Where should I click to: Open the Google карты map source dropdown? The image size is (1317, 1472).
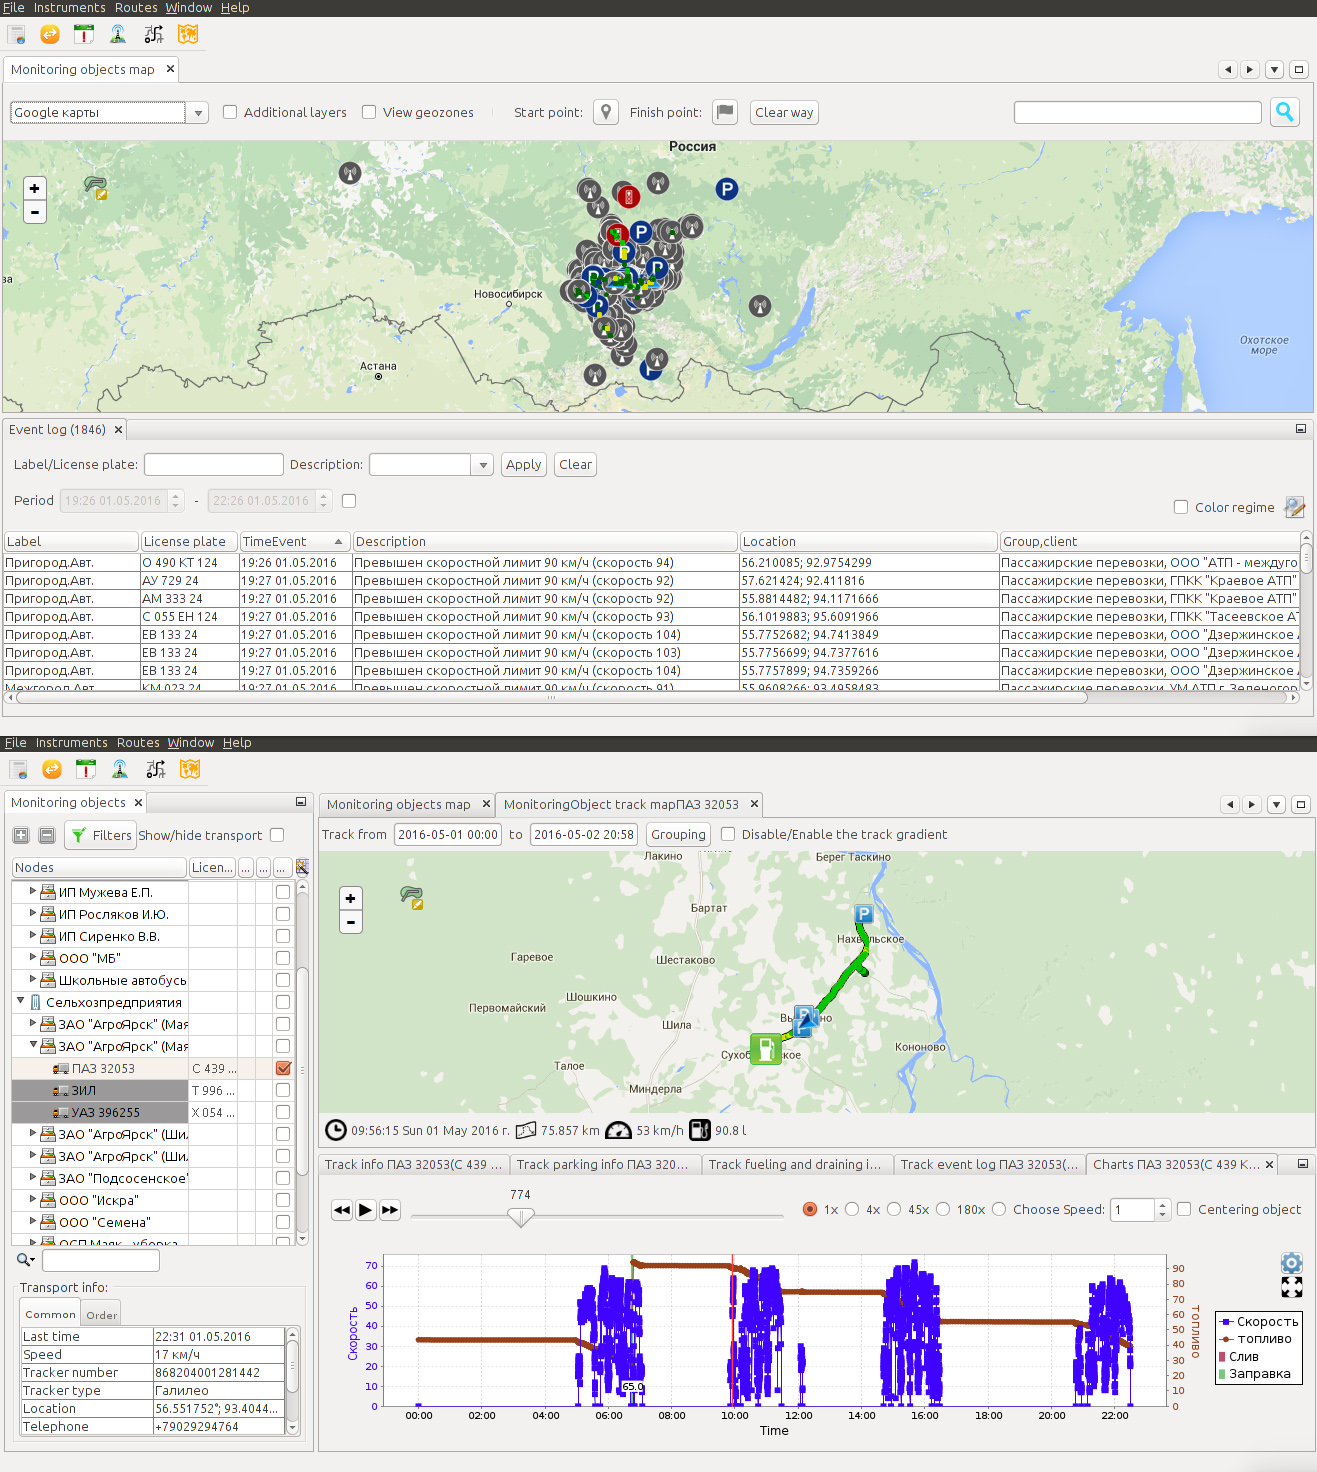click(x=198, y=113)
